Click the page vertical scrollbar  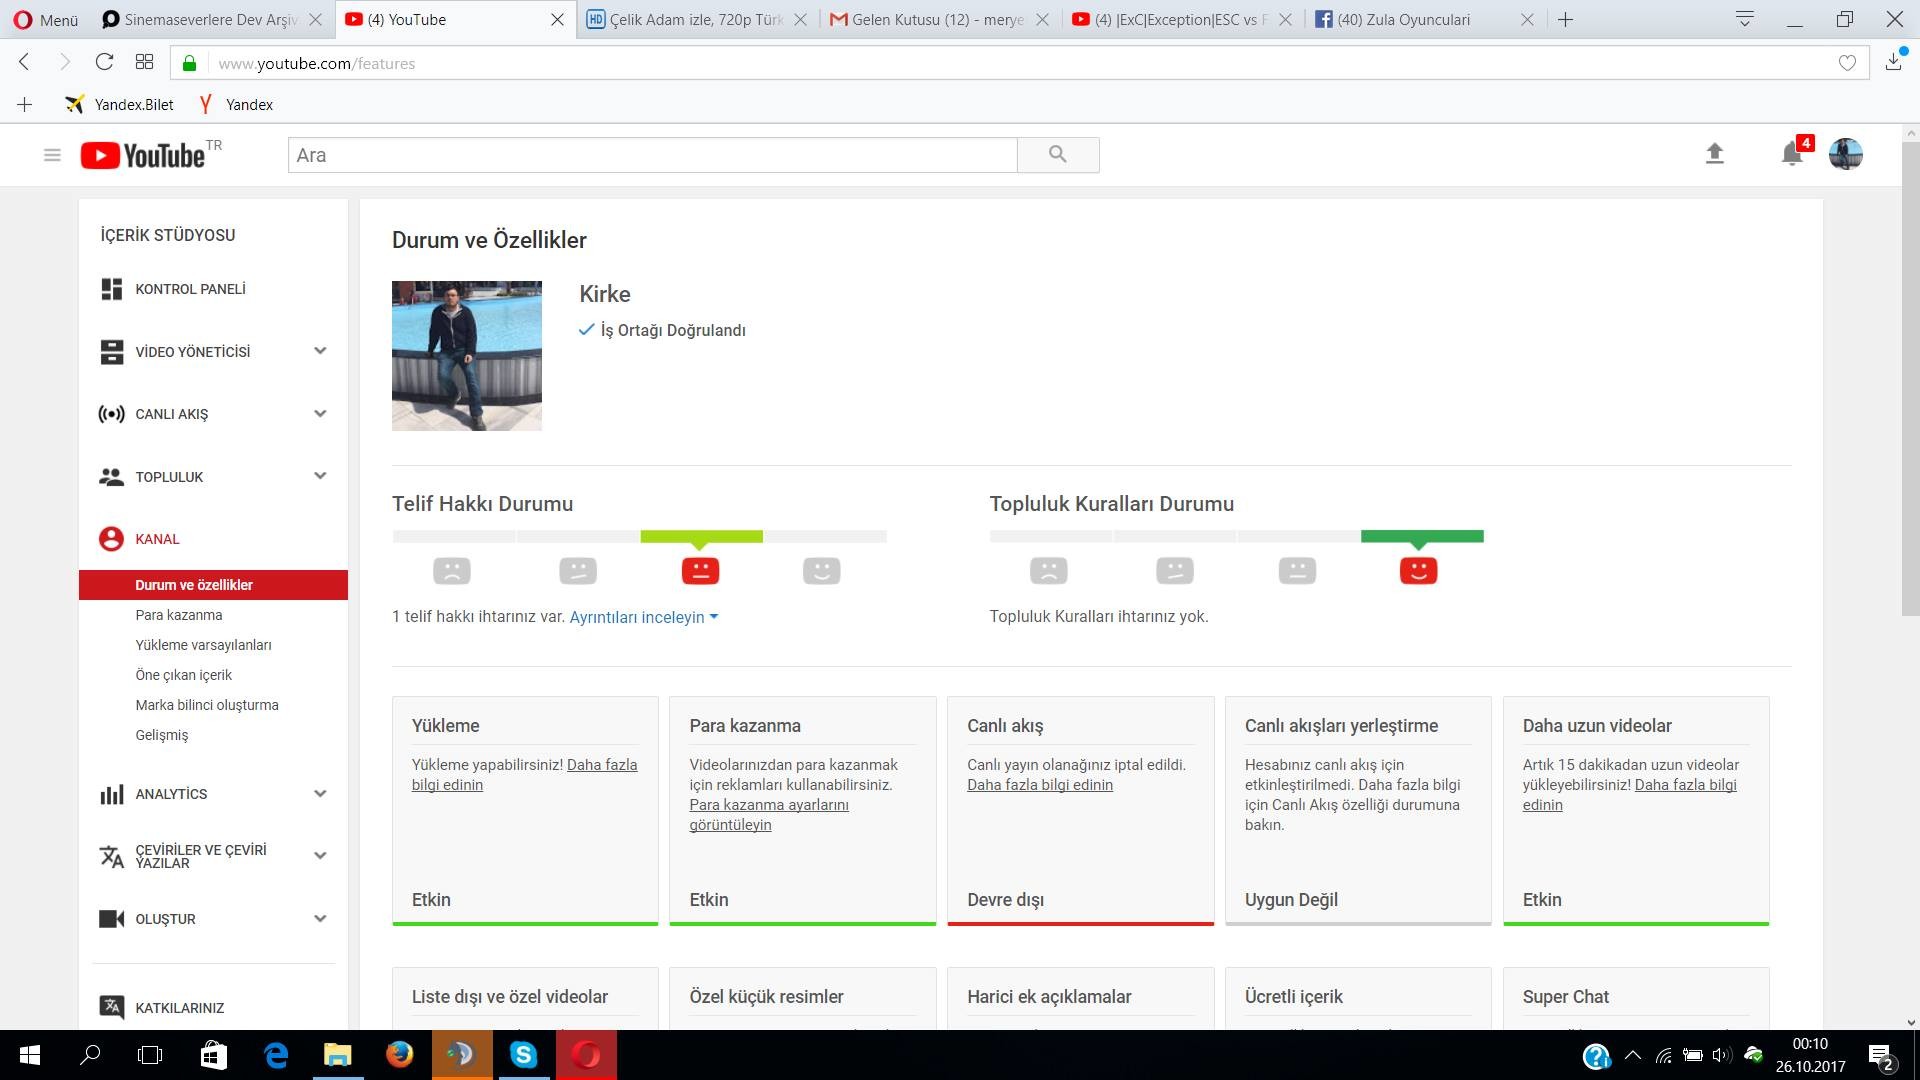pos(1910,380)
